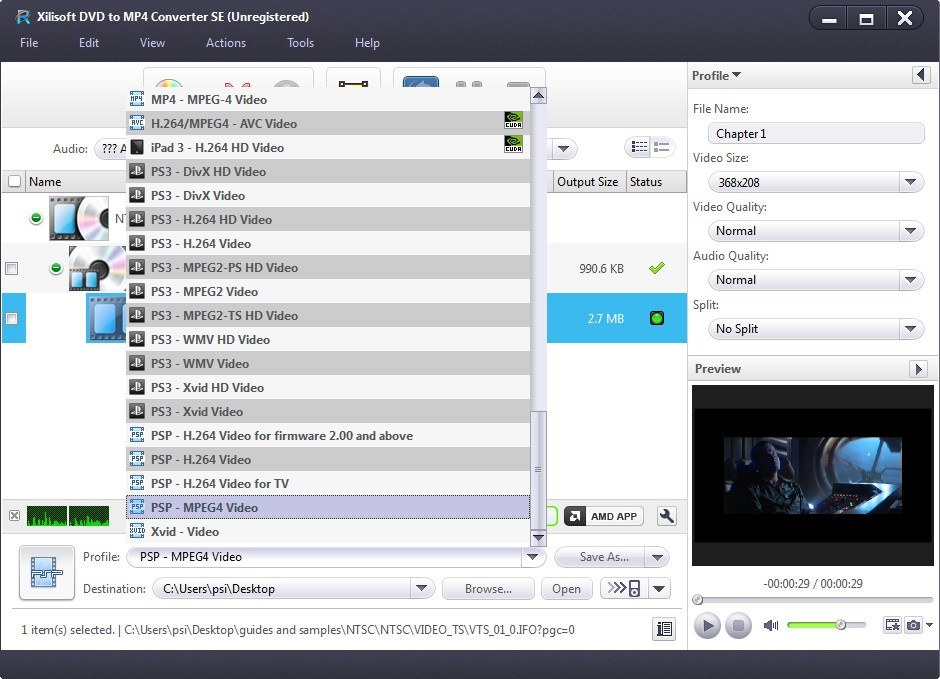Collapse the Profile side panel arrow
940x679 pixels.
point(921,76)
